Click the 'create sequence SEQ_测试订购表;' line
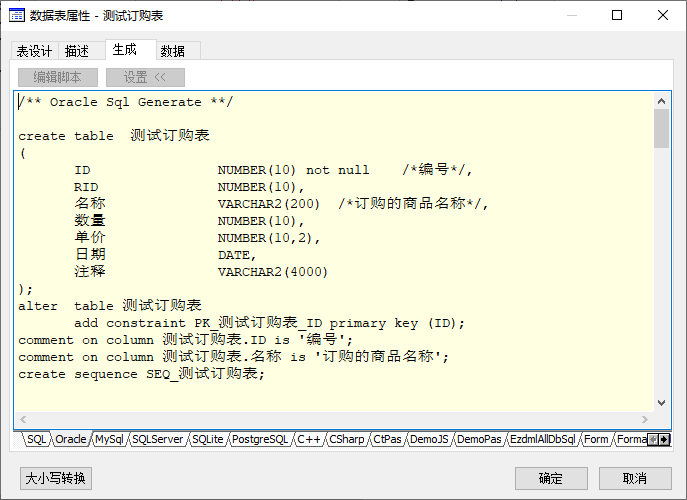This screenshot has width=687, height=500. (x=142, y=374)
